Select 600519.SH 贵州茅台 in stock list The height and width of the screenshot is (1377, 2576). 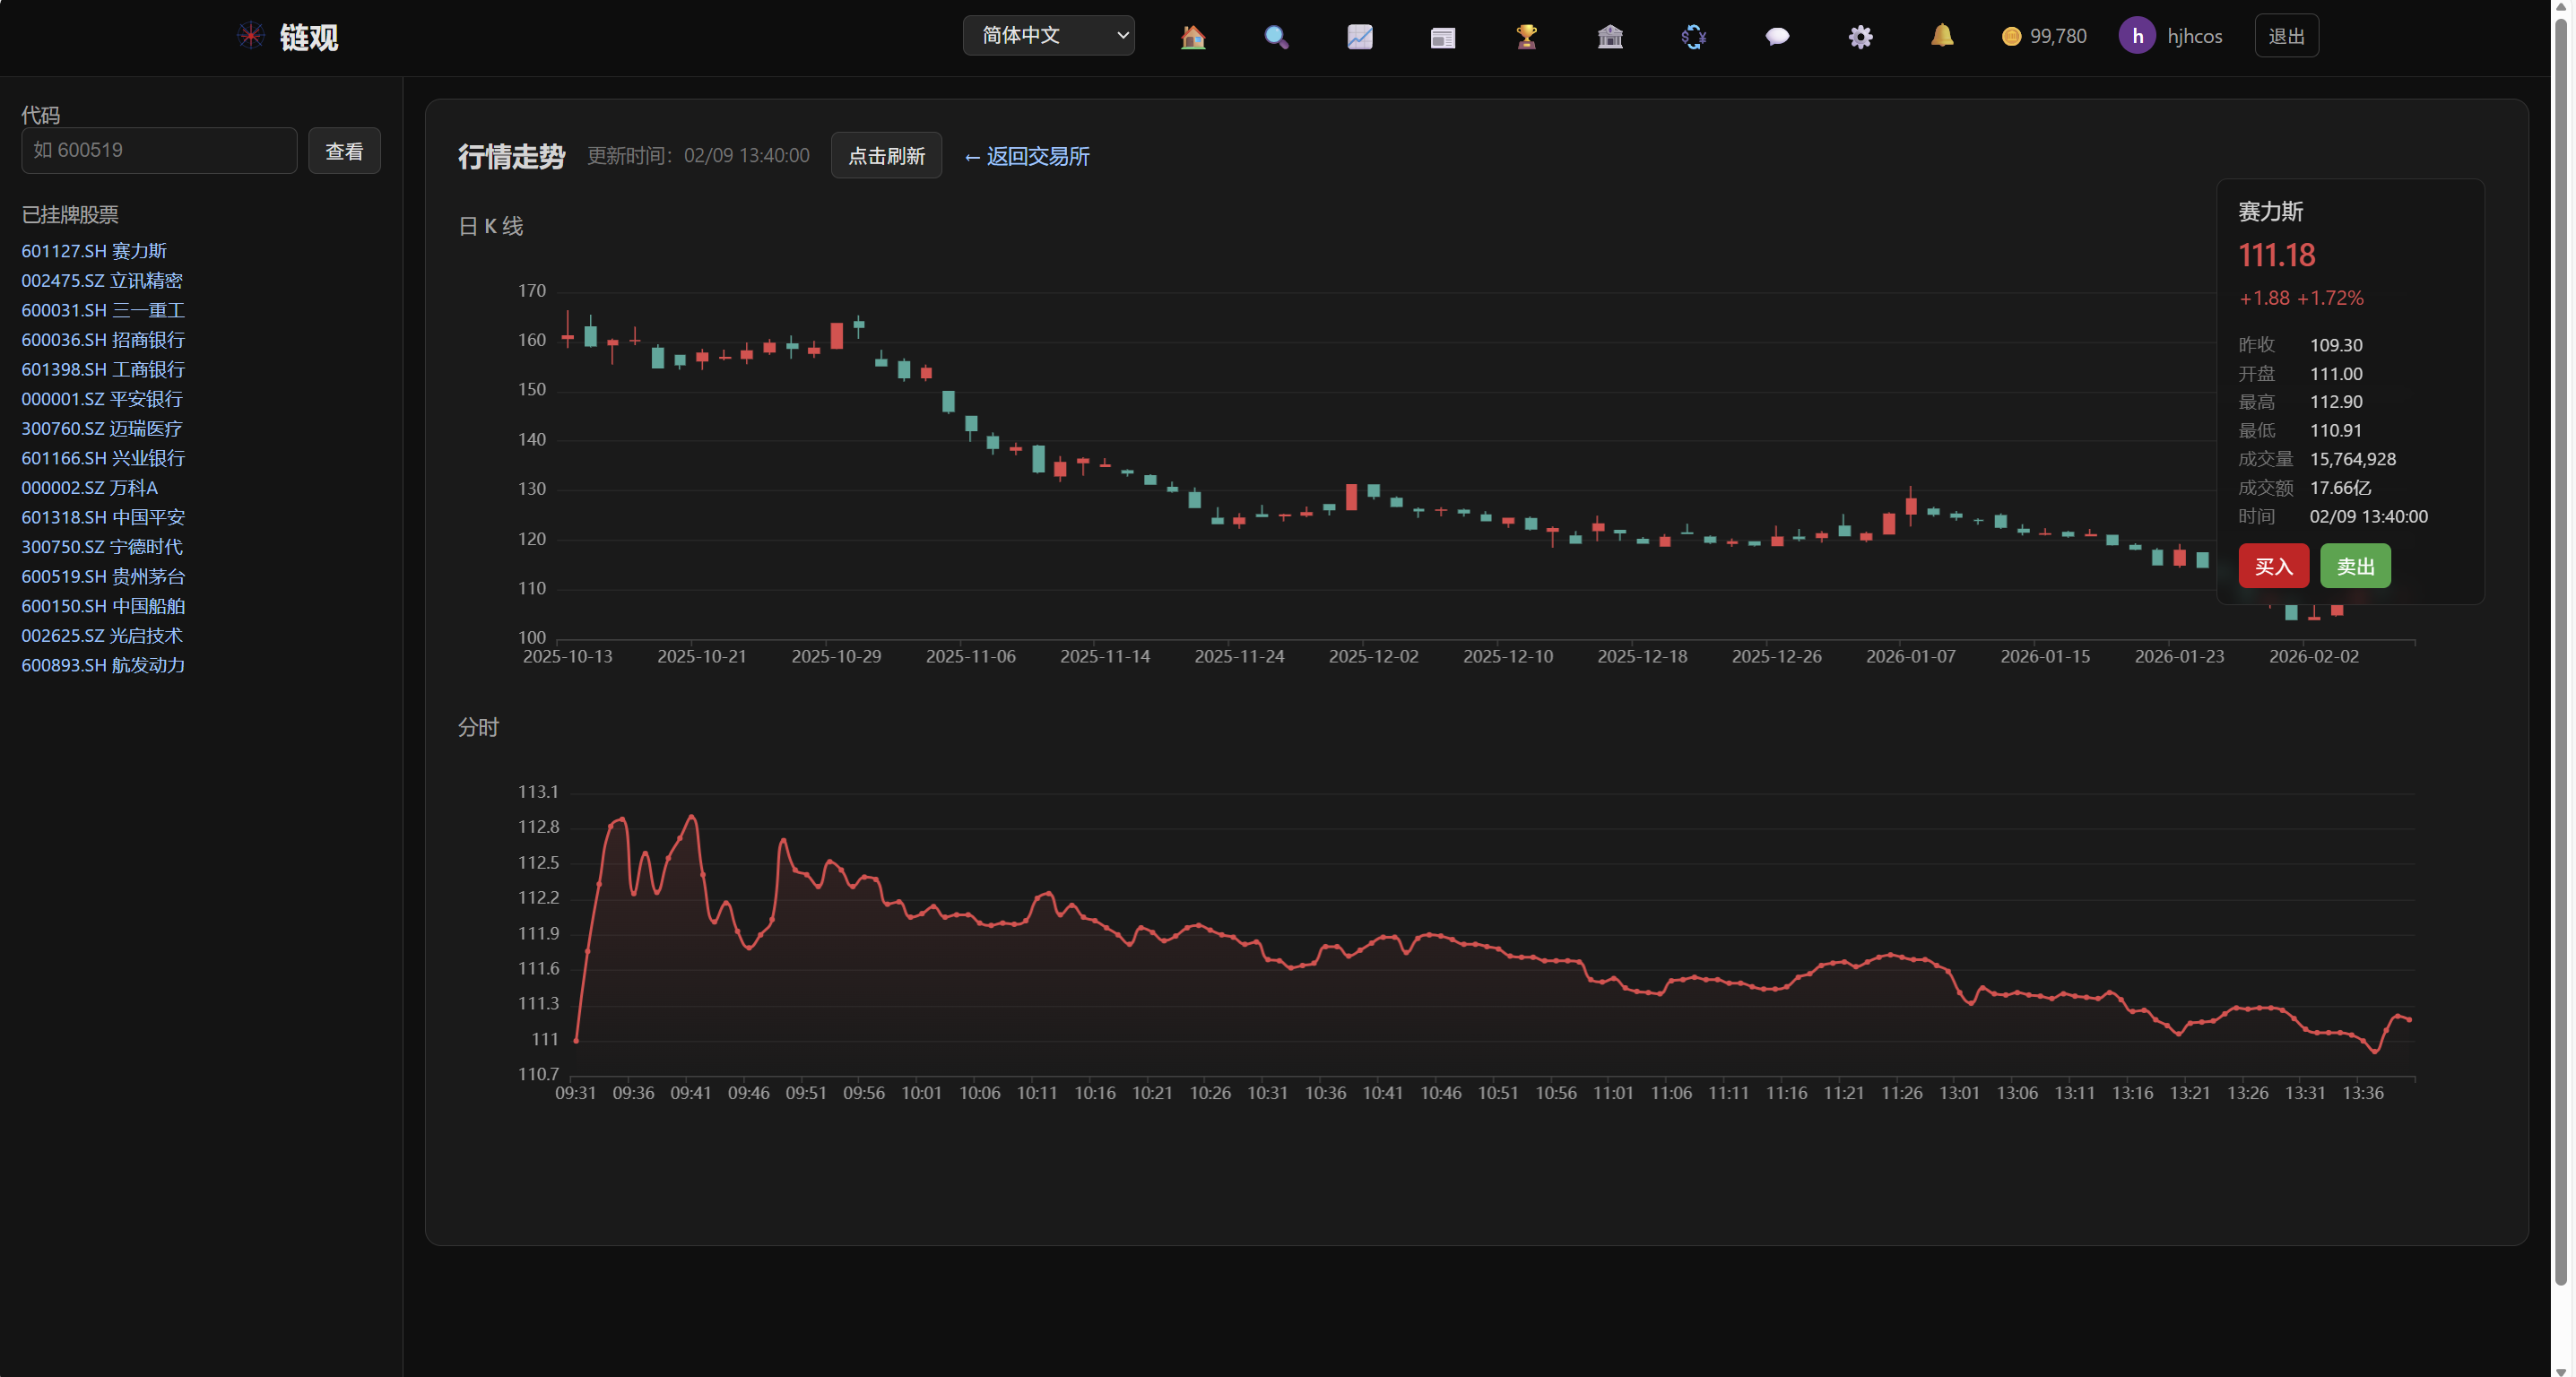tap(103, 577)
